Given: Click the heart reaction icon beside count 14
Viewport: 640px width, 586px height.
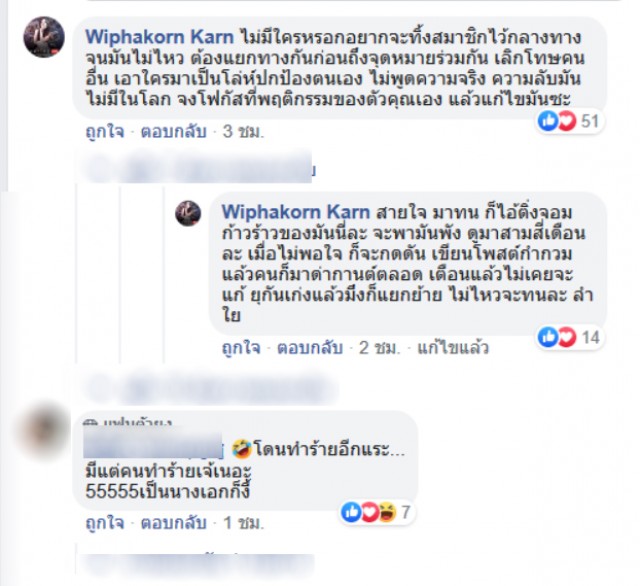Looking at the screenshot, I should [x=567, y=337].
